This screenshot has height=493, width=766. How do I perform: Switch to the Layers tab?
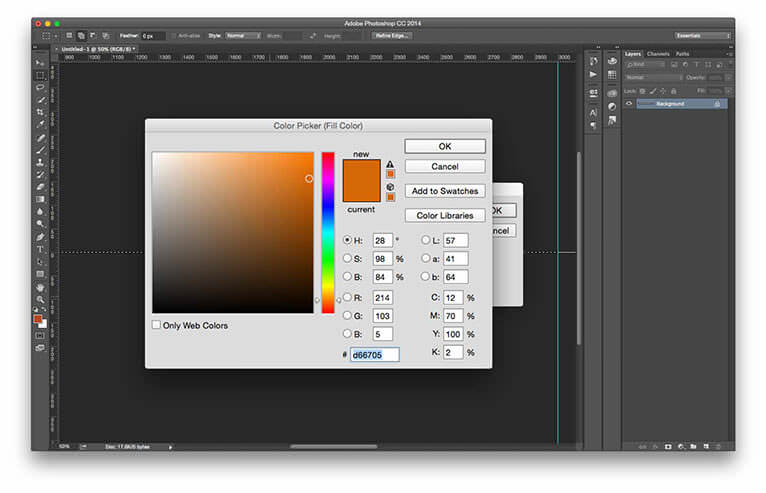coord(633,54)
